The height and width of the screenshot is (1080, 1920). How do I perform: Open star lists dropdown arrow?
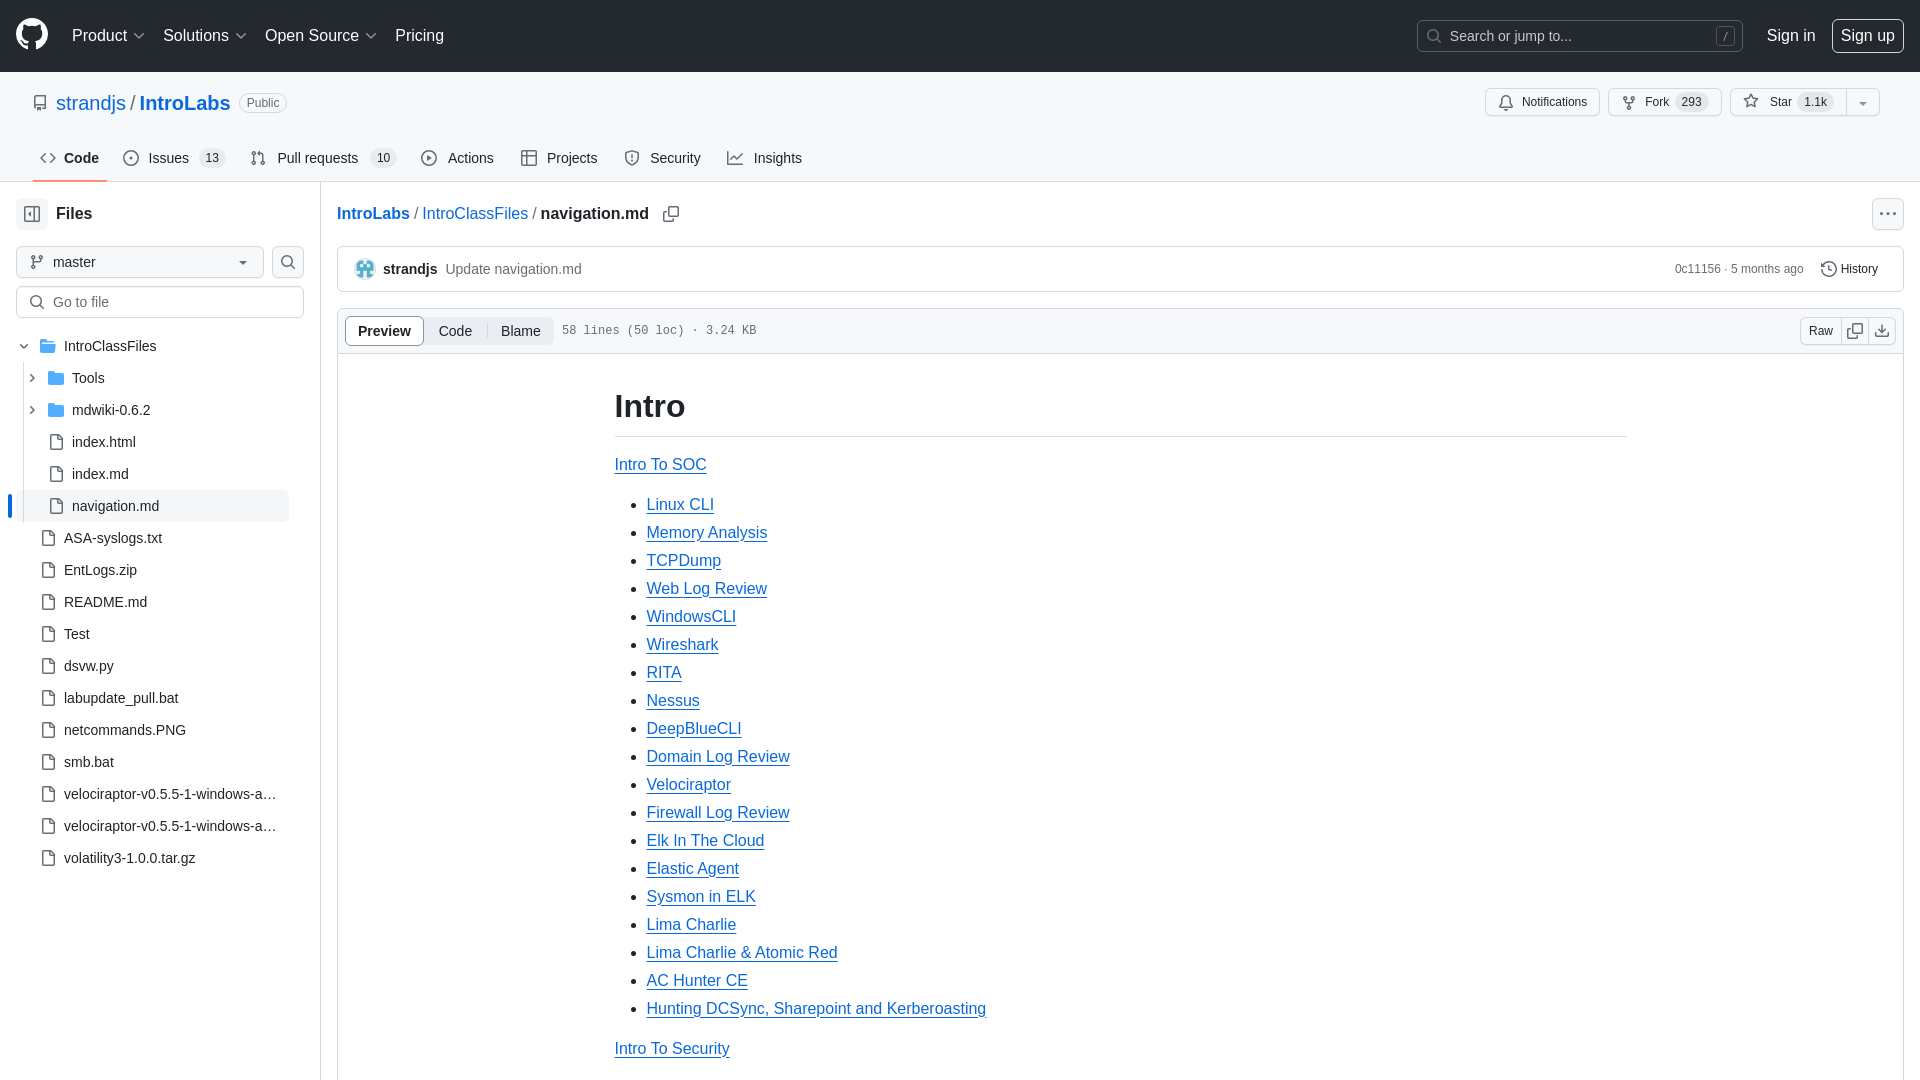coord(1863,102)
